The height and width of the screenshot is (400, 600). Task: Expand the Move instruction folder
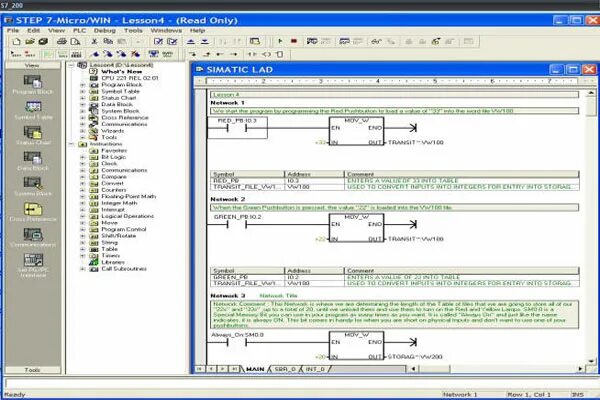pos(82,222)
